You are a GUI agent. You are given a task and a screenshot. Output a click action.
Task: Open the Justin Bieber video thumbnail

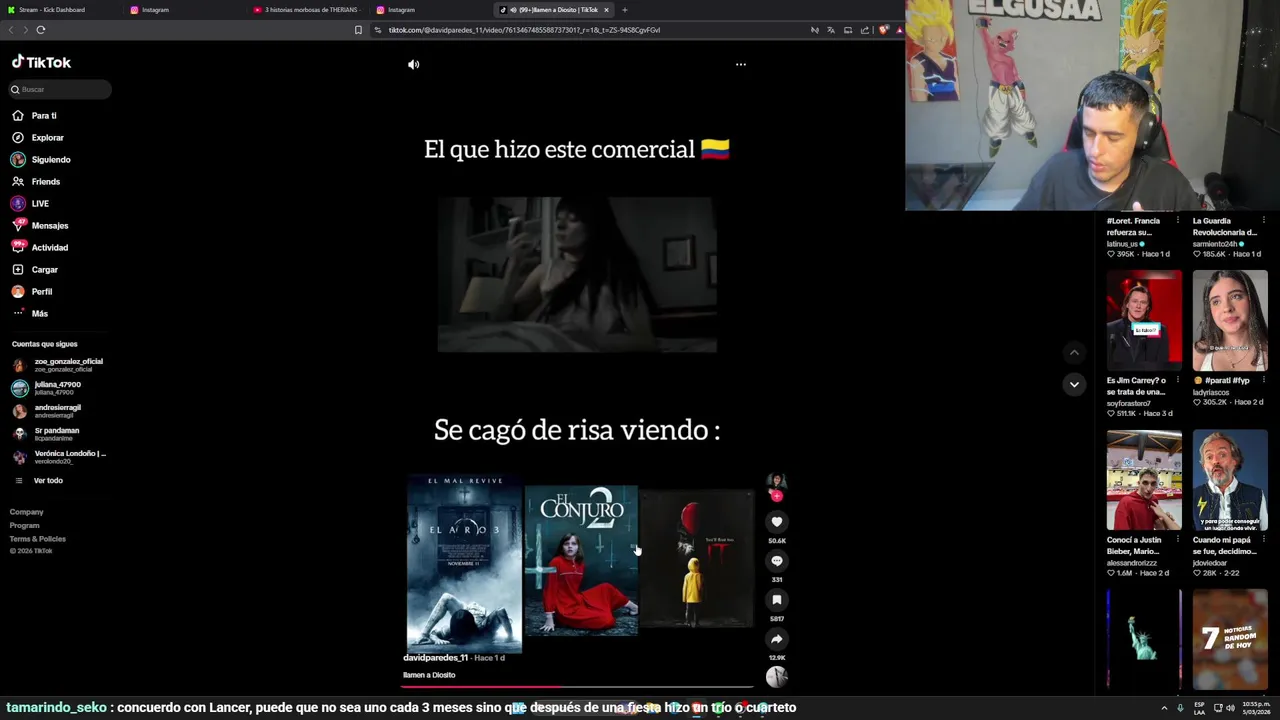(x=1144, y=480)
